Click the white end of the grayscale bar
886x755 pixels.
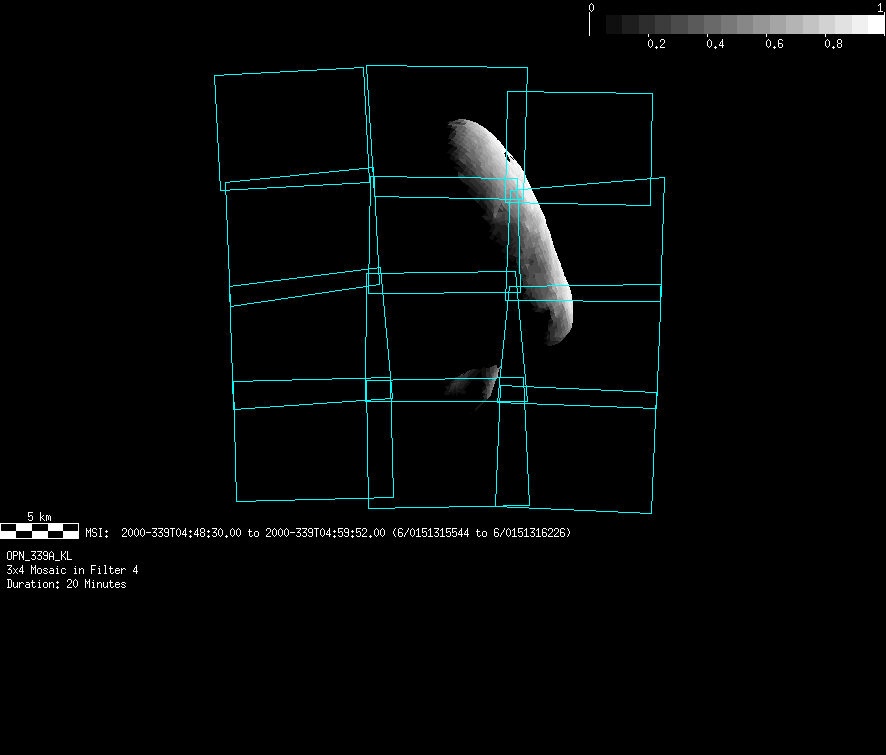[867, 24]
